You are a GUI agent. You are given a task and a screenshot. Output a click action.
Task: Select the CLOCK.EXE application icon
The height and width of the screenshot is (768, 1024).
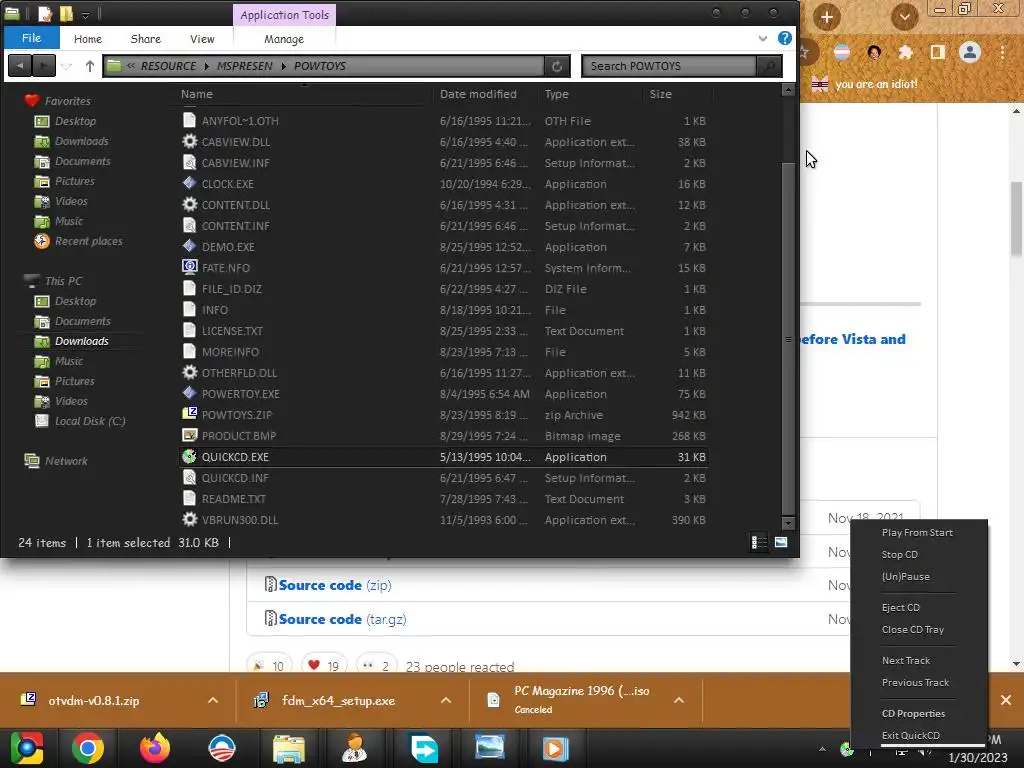pos(189,184)
